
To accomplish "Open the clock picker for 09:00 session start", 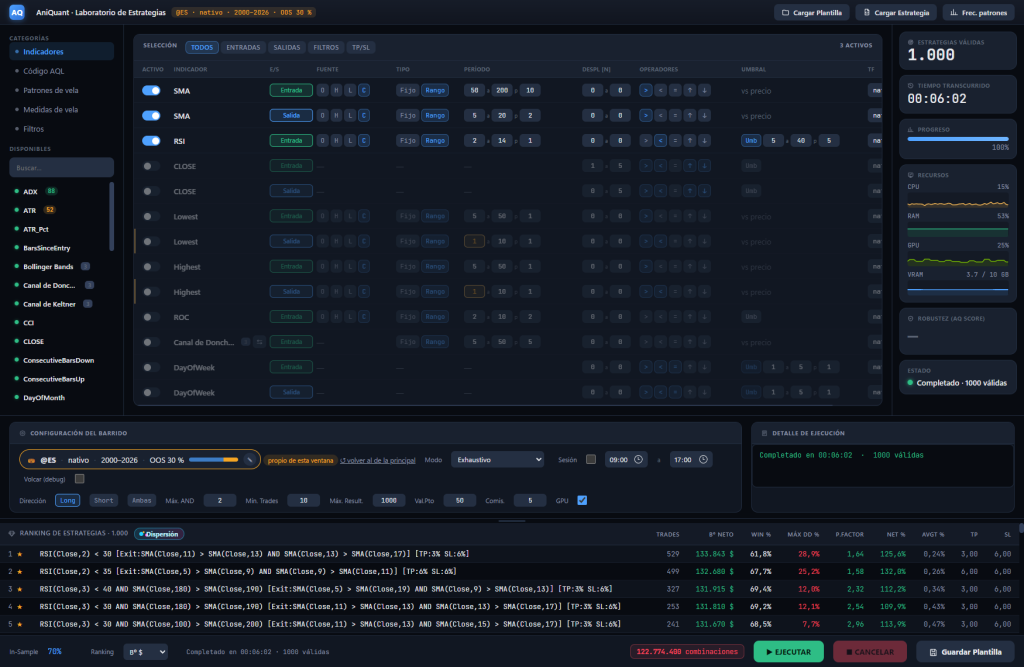I will [x=638, y=460].
